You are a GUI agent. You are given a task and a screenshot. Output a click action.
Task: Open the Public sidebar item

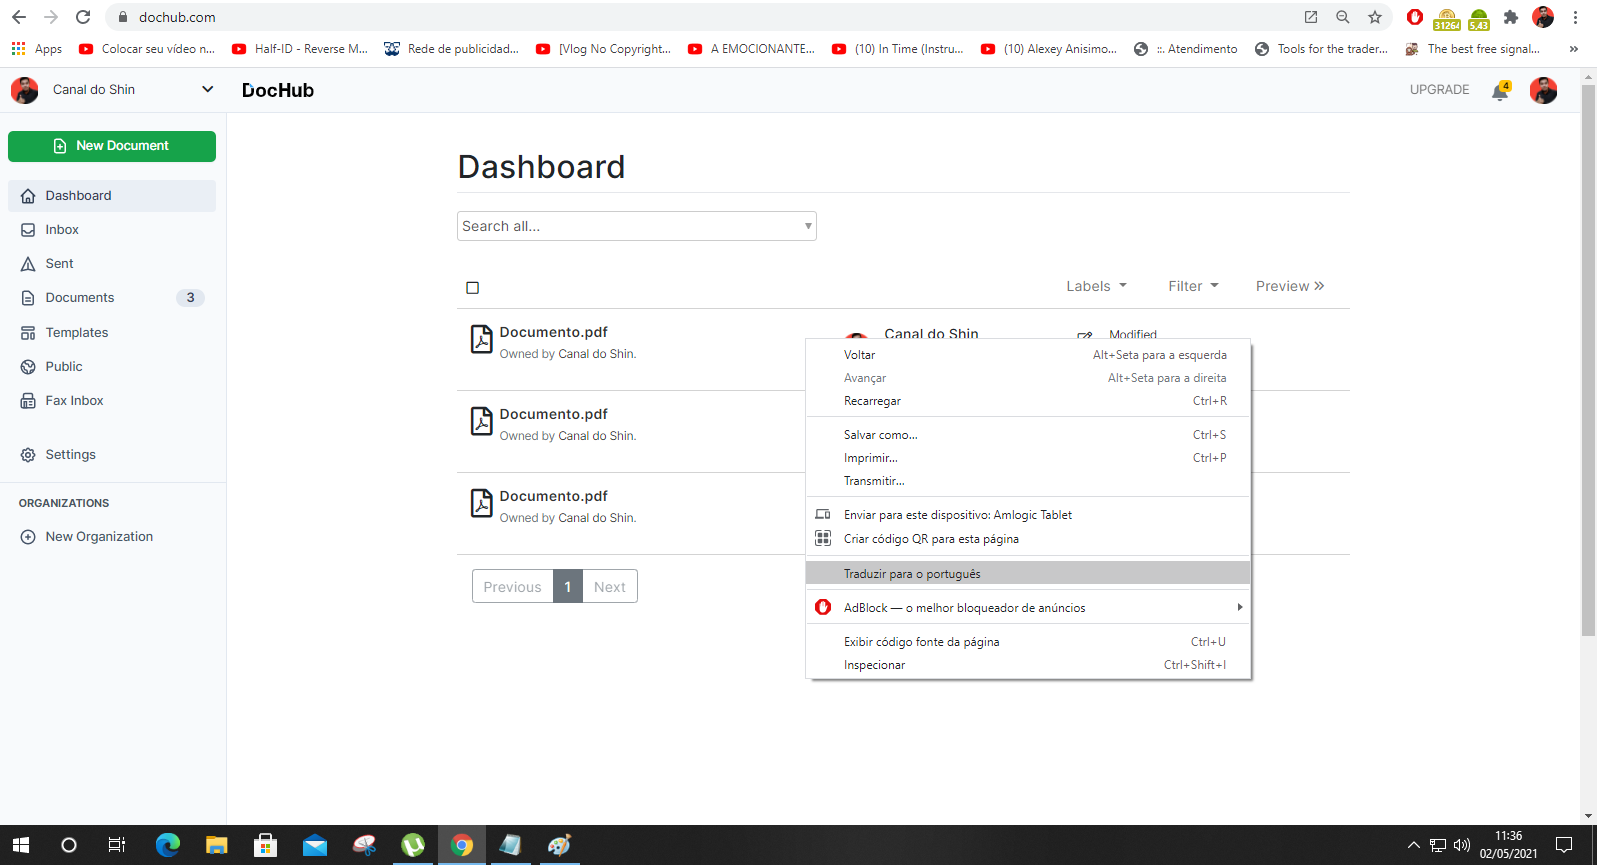pyautogui.click(x=112, y=367)
